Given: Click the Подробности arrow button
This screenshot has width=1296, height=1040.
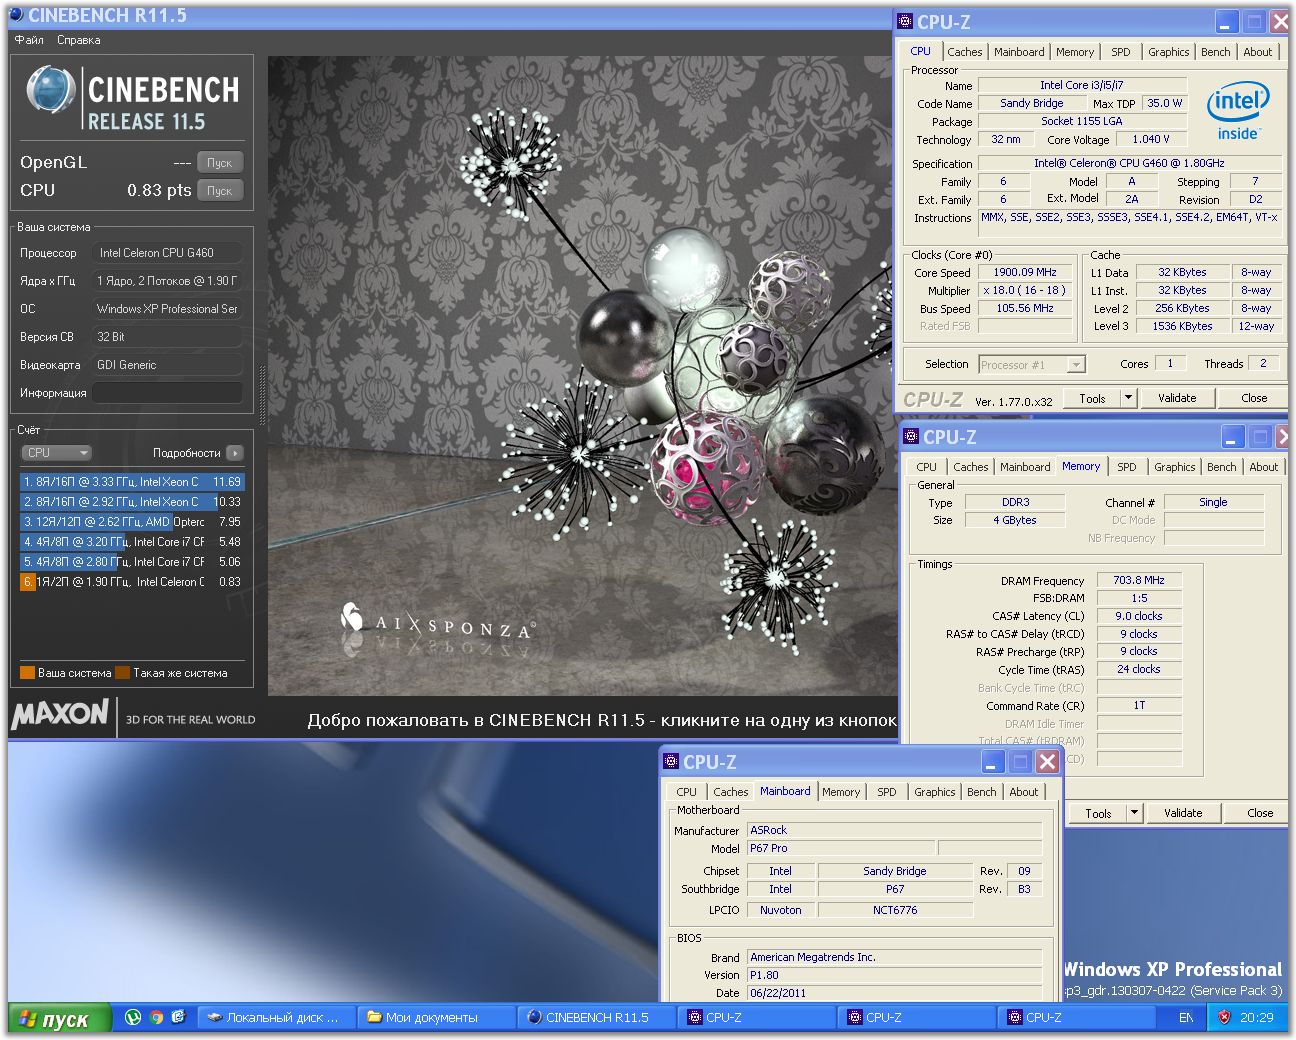Looking at the screenshot, I should (235, 453).
